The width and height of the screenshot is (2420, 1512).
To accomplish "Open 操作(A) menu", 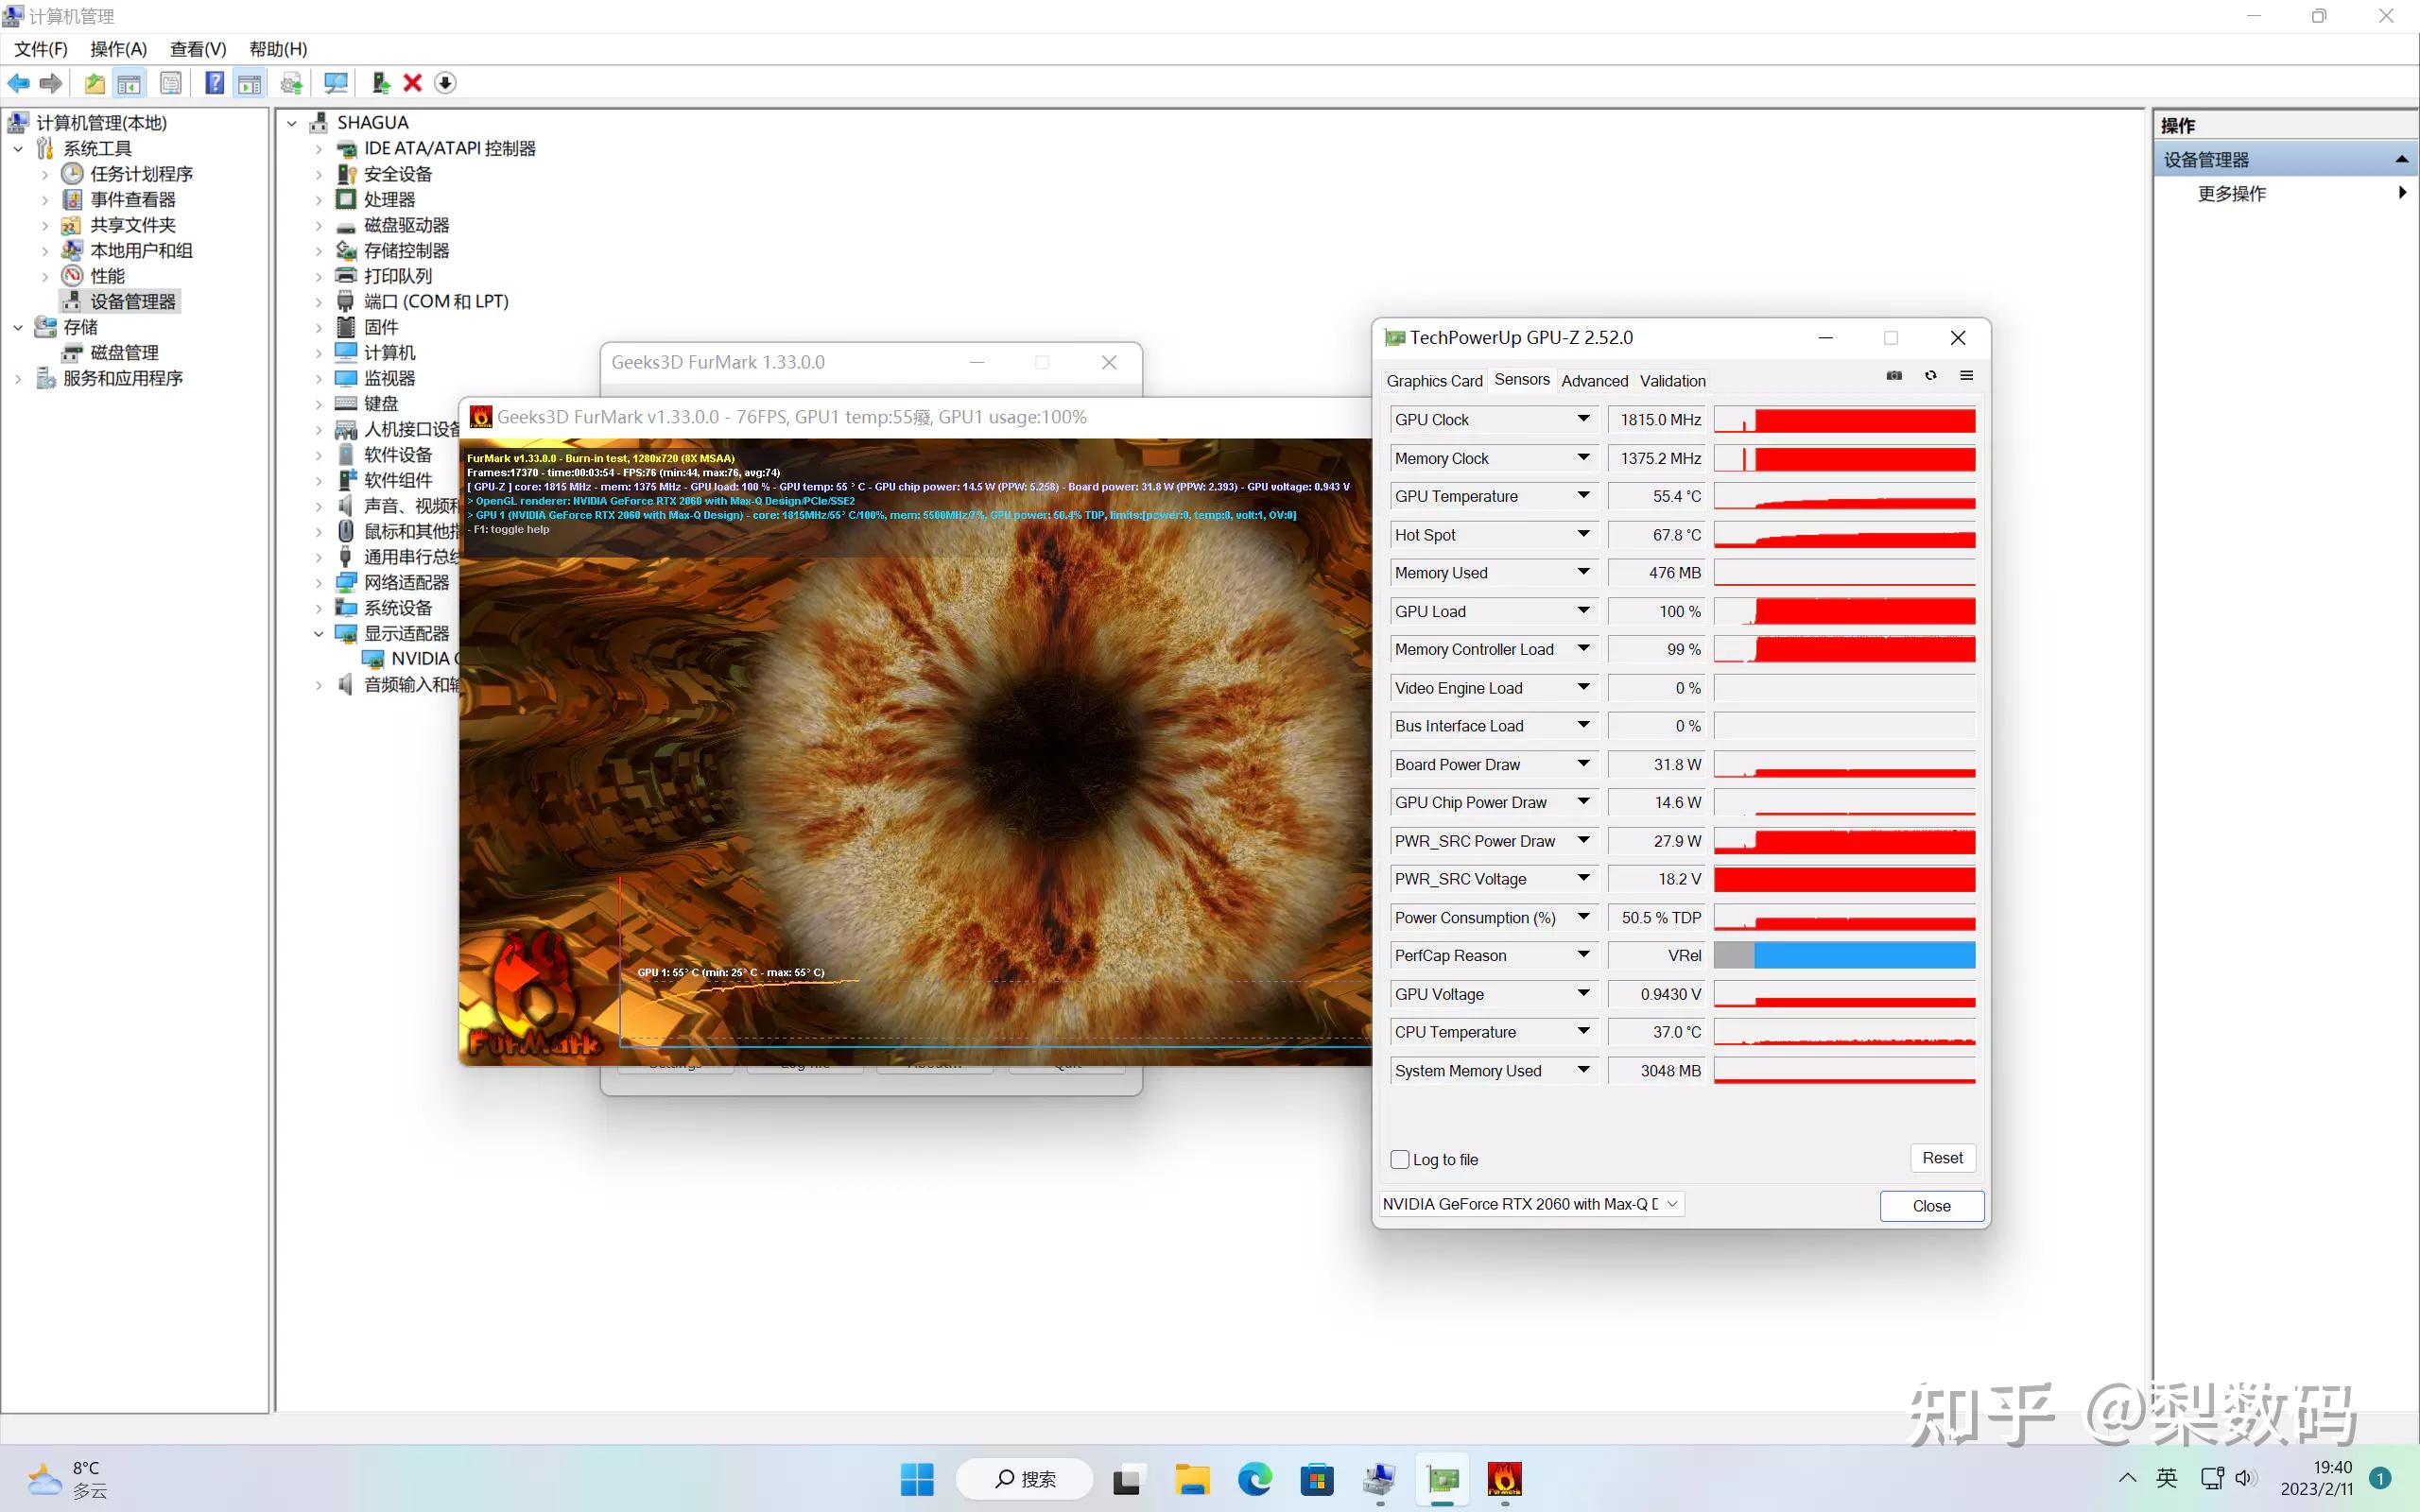I will [x=119, y=49].
